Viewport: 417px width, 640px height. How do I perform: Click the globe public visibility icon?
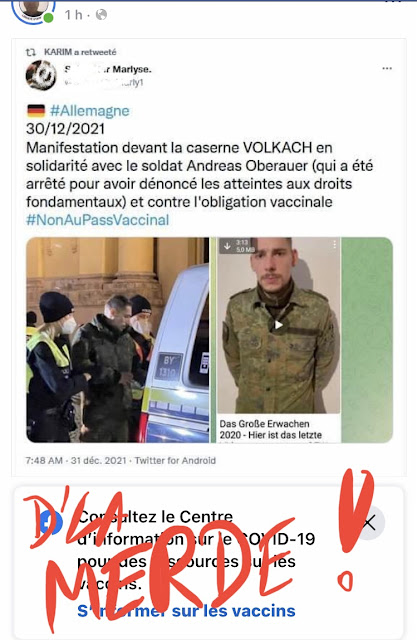pyautogui.click(x=101, y=15)
